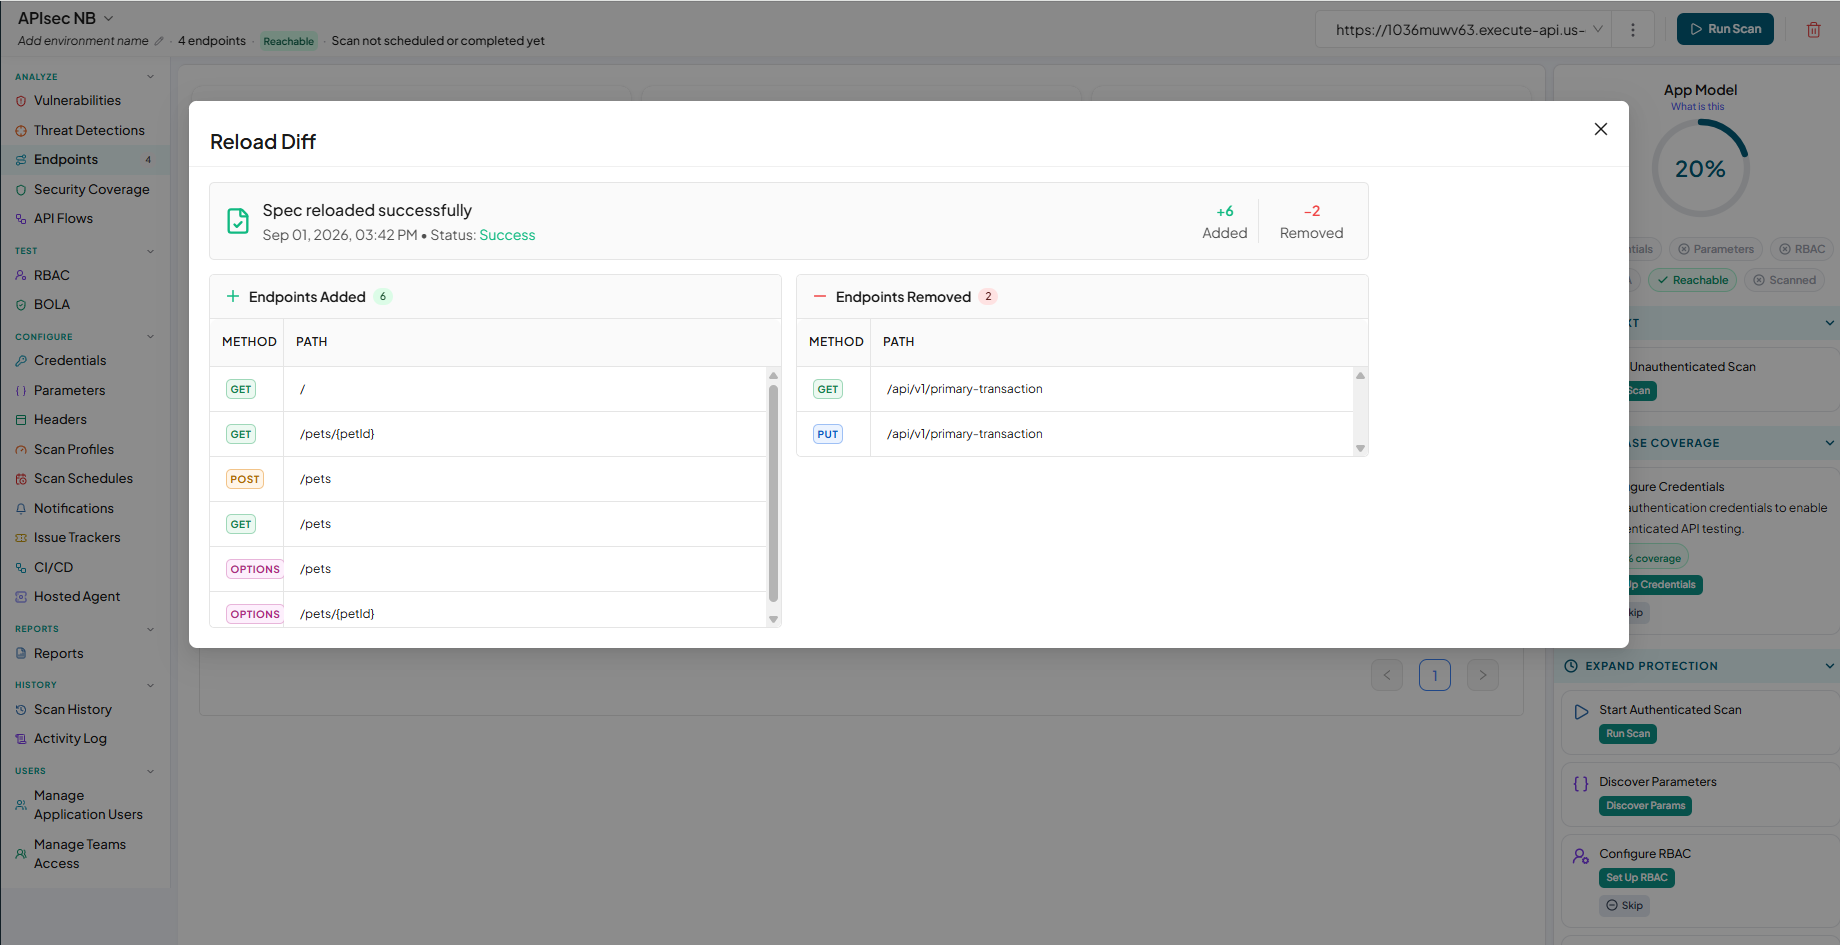The width and height of the screenshot is (1840, 945).
Task: Click the Vulnerabilities shield icon
Action: pyautogui.click(x=21, y=101)
